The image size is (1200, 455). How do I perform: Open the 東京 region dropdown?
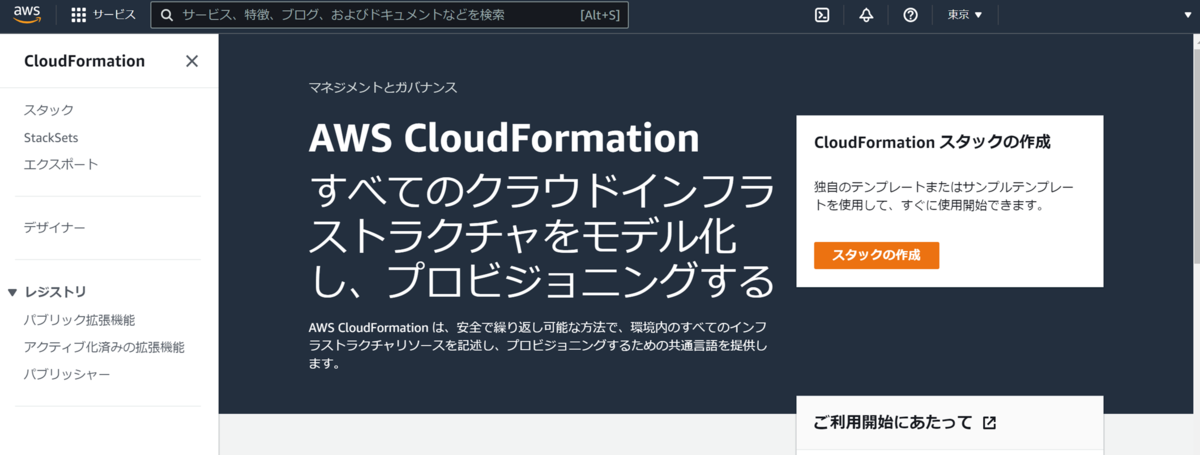pos(965,15)
